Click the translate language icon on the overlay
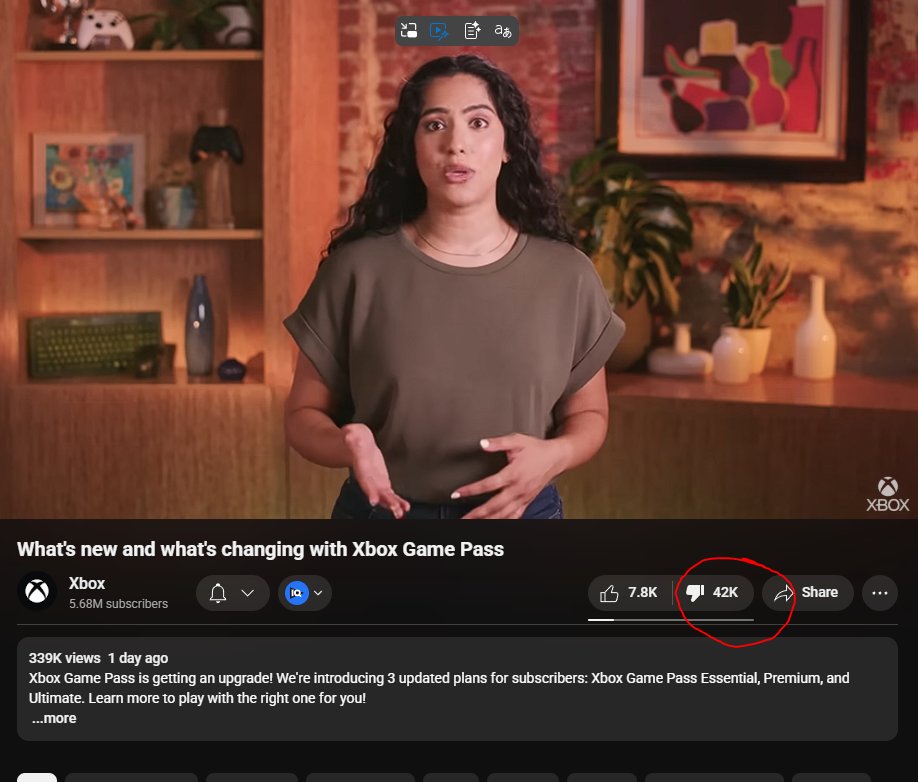This screenshot has height=782, width=918. tap(503, 30)
